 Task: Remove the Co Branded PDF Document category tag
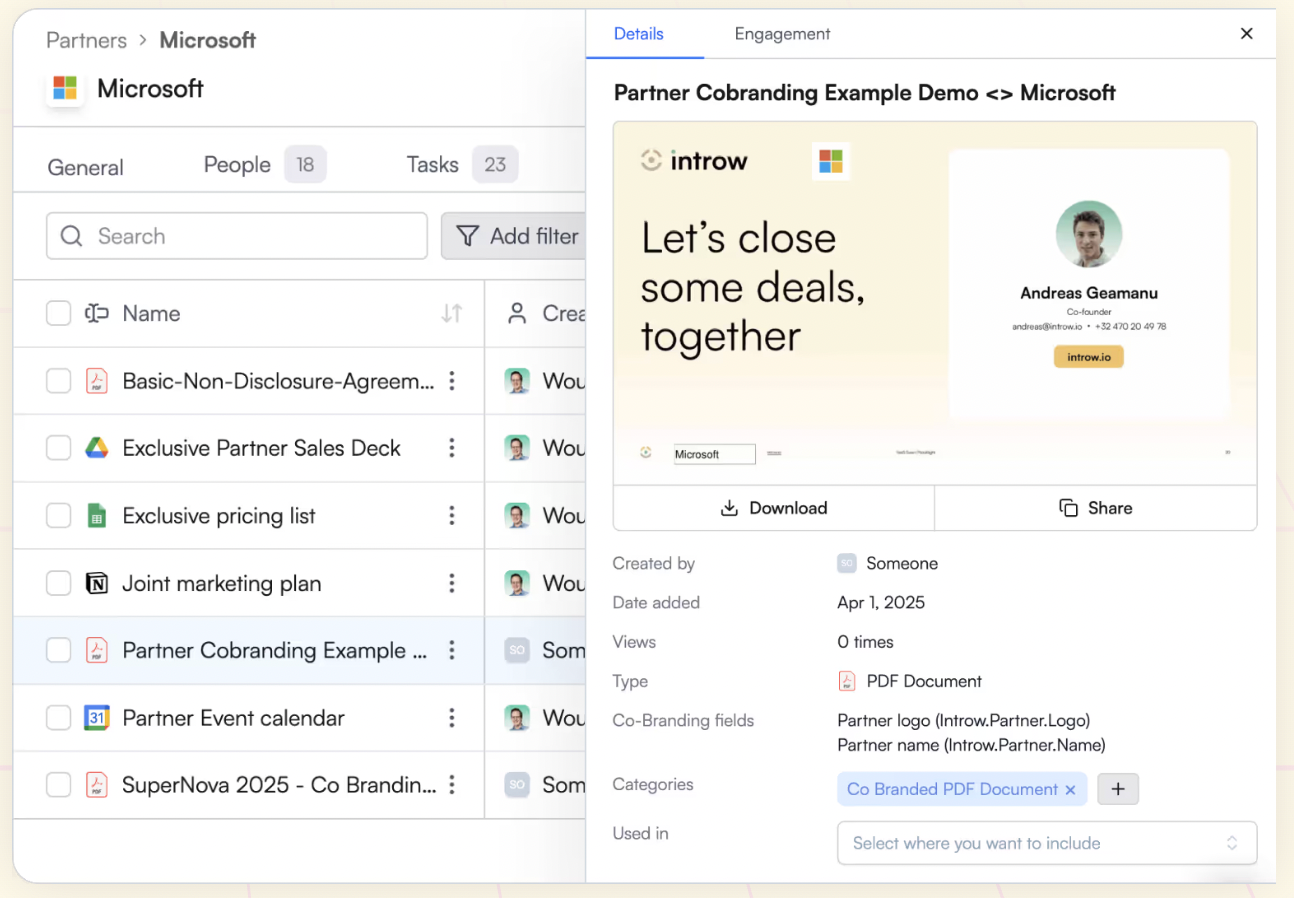pyautogui.click(x=1070, y=790)
